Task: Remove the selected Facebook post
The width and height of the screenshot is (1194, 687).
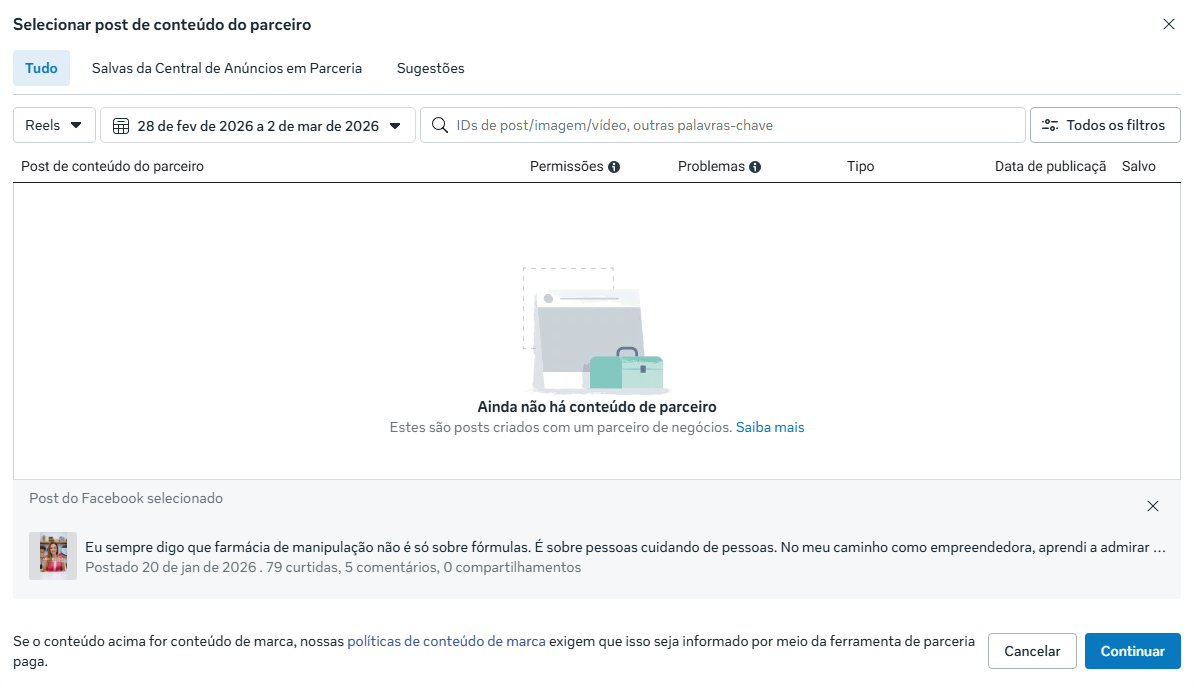Action: click(x=1152, y=506)
